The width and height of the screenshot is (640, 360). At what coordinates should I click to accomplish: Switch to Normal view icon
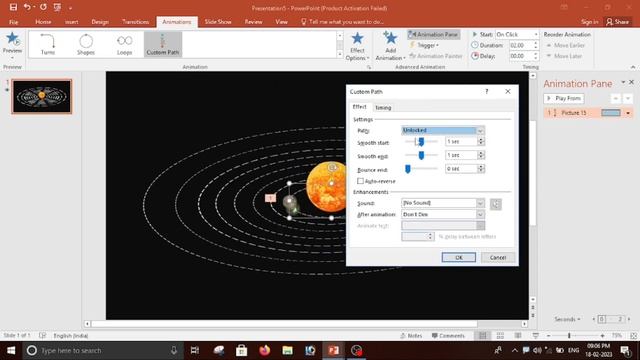point(482,336)
